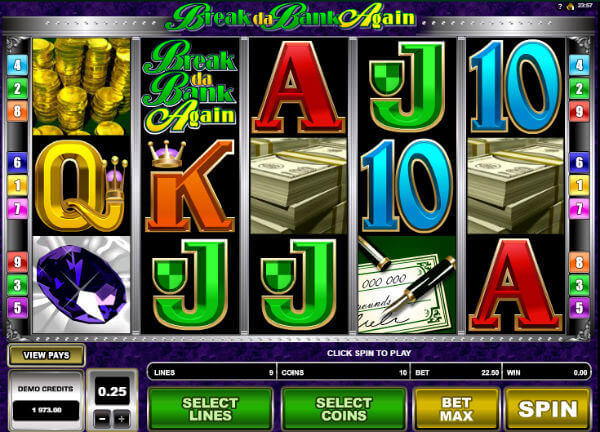
Task: Select payline 4 marker on left side
Action: tap(17, 65)
